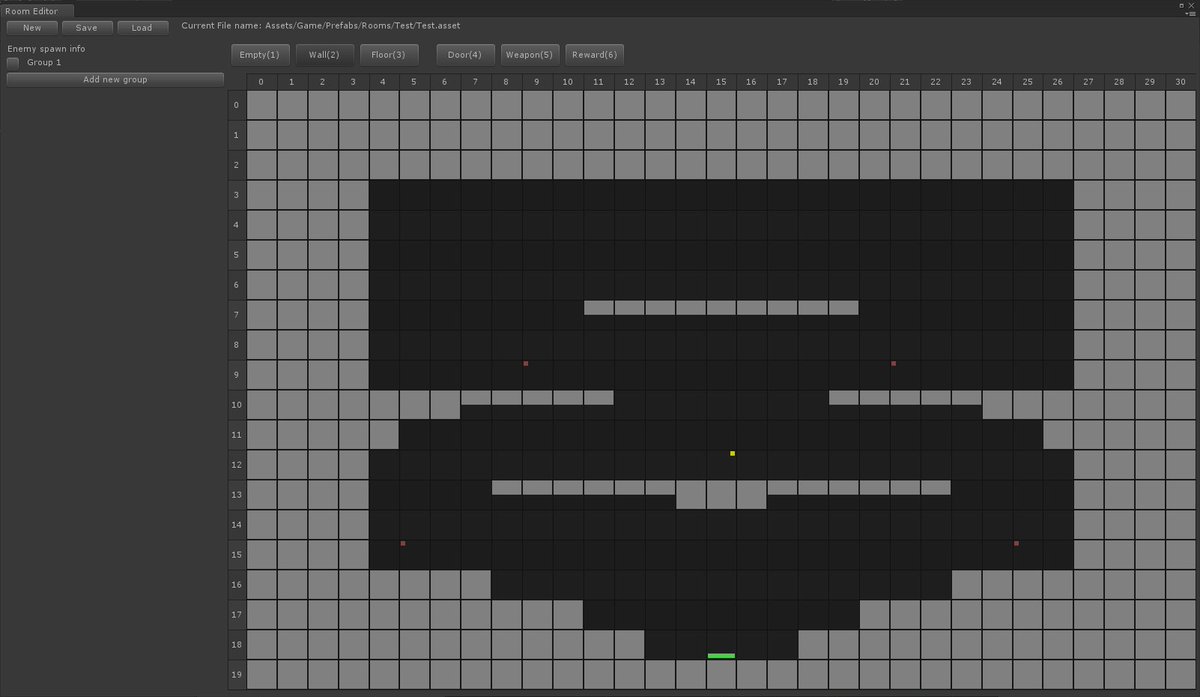Load a different room asset

click(x=143, y=27)
